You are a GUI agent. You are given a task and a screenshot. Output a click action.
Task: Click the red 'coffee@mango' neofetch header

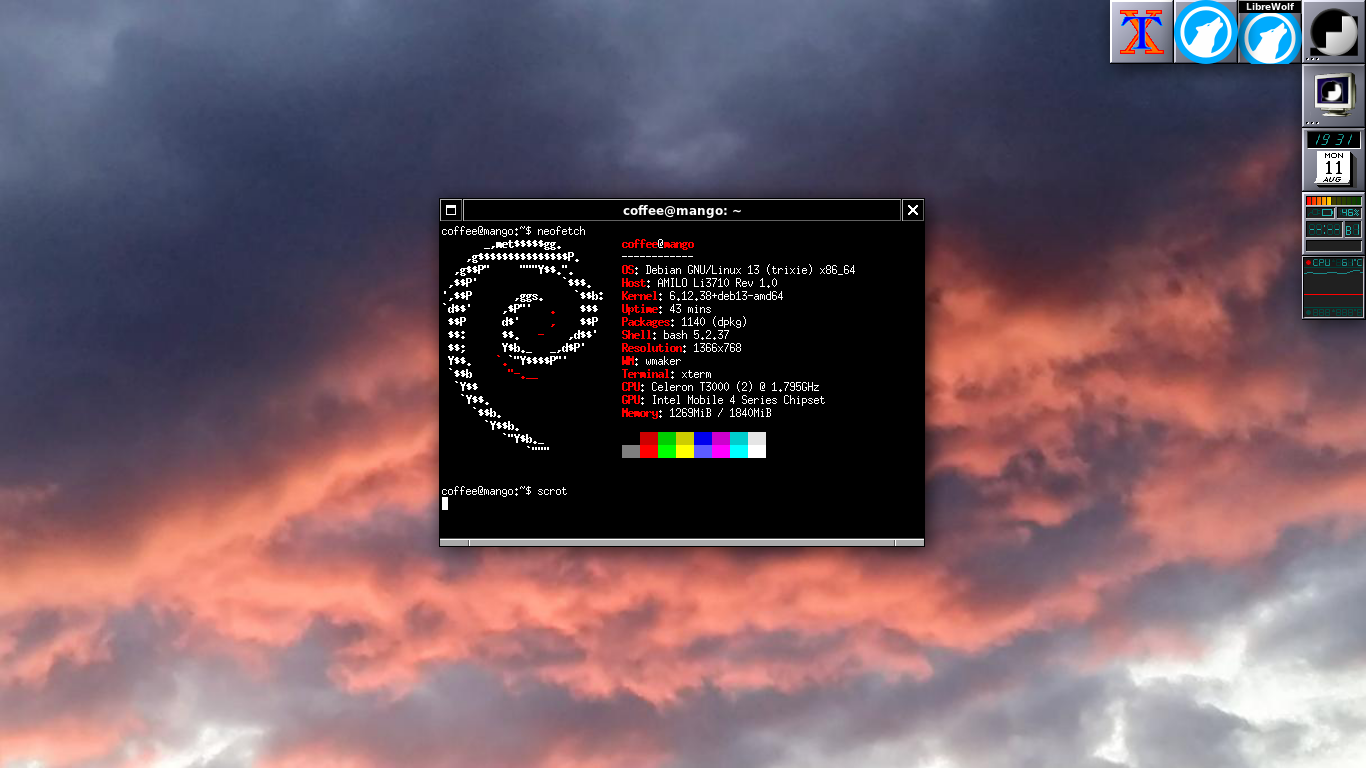pyautogui.click(x=658, y=244)
